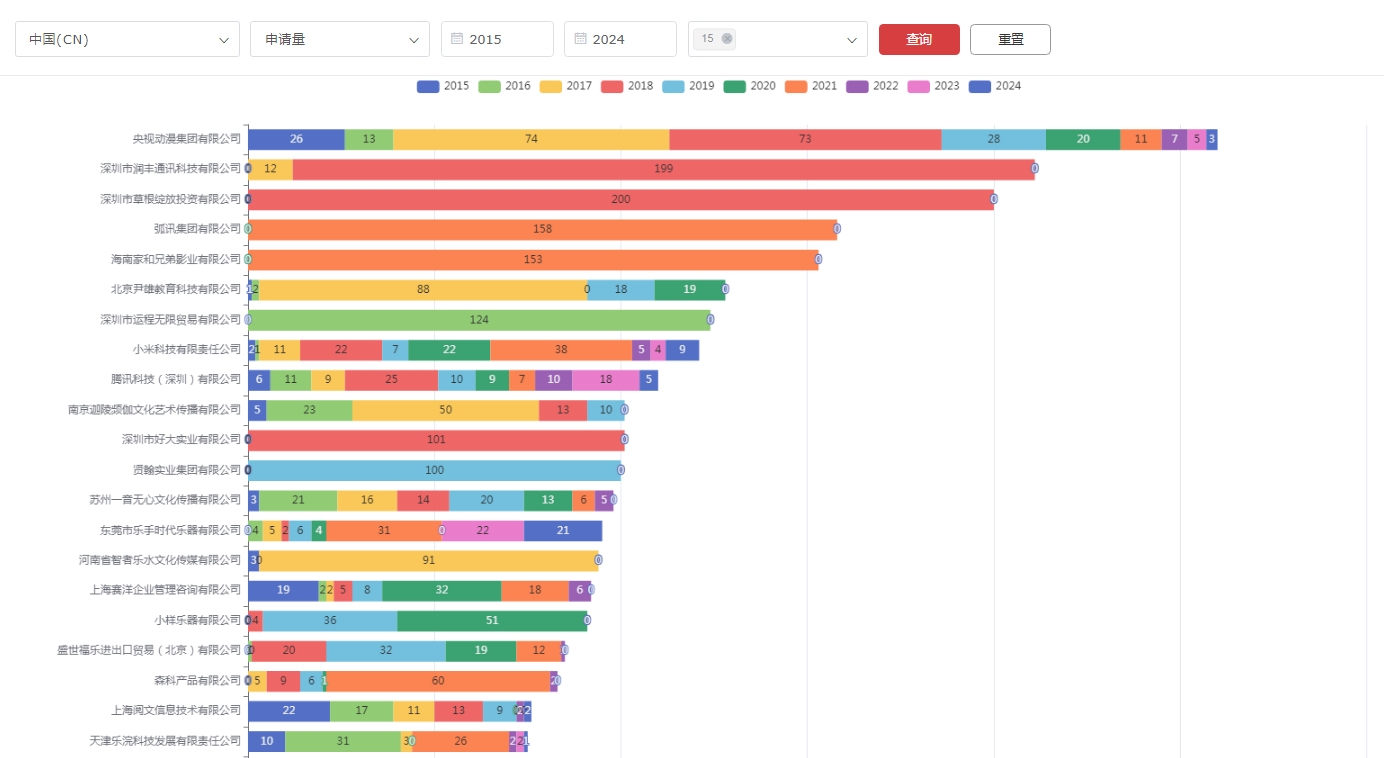Select the 88 segment for 北京尹雄教育科技有限公司
1384x758 pixels.
tap(423, 289)
